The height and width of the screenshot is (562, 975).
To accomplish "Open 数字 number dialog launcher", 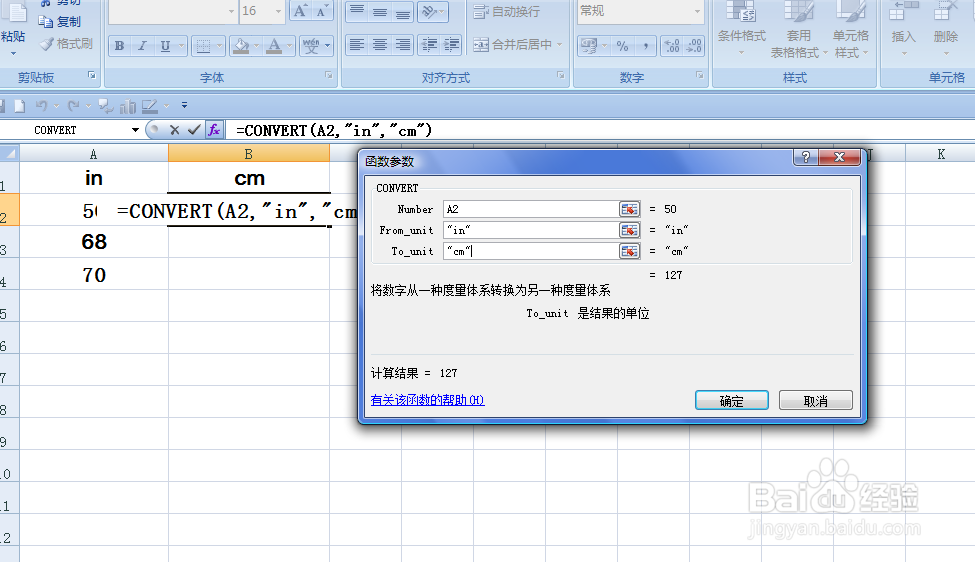I will [x=700, y=76].
